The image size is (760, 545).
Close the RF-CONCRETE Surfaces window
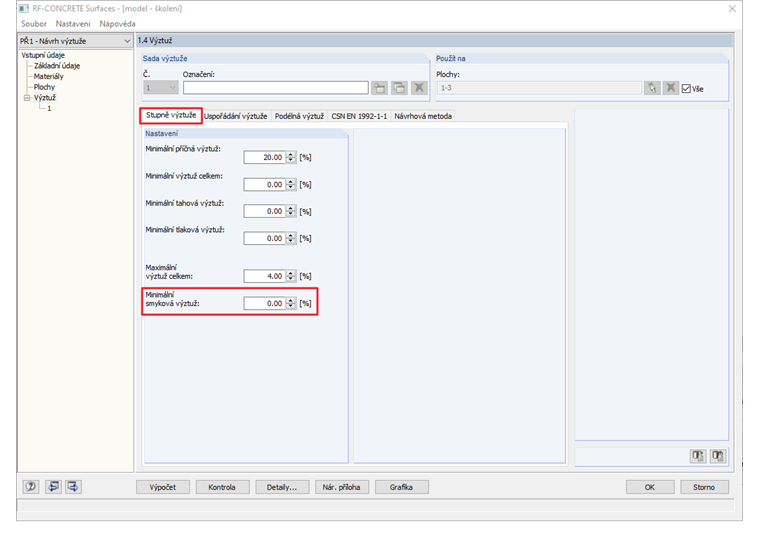point(732,9)
